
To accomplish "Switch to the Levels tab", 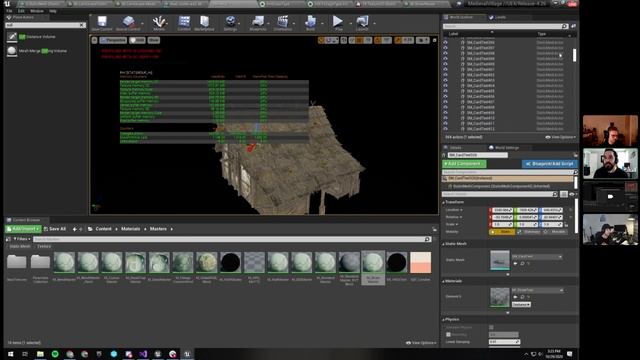I will coord(500,17).
